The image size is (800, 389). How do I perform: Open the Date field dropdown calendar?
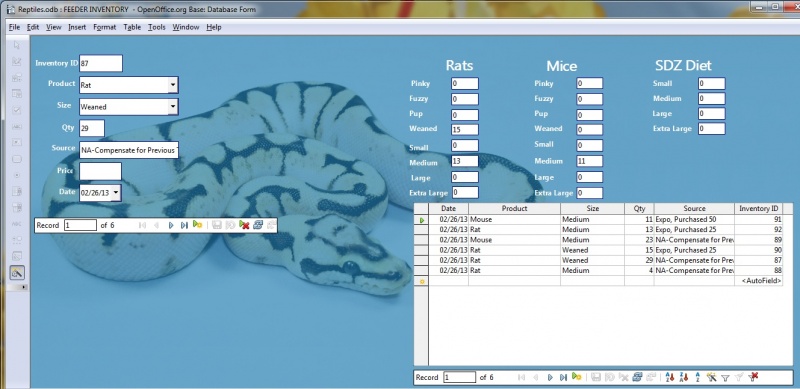(116, 193)
